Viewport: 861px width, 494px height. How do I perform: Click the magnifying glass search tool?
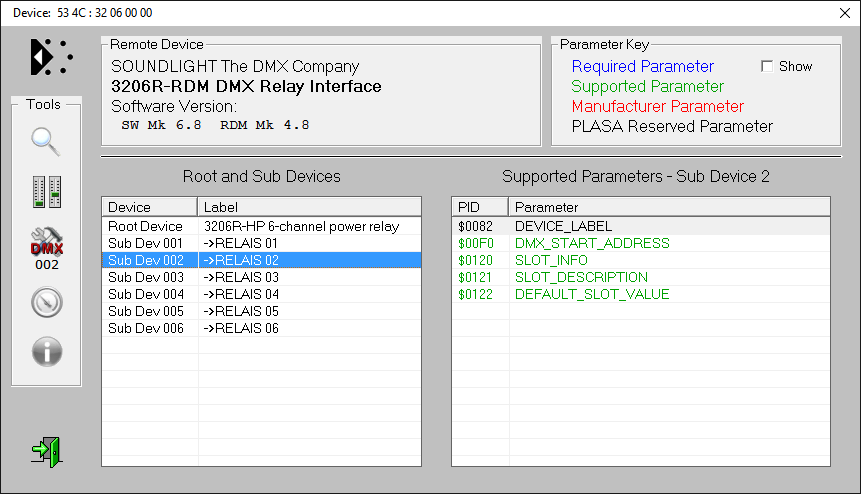tap(46, 142)
